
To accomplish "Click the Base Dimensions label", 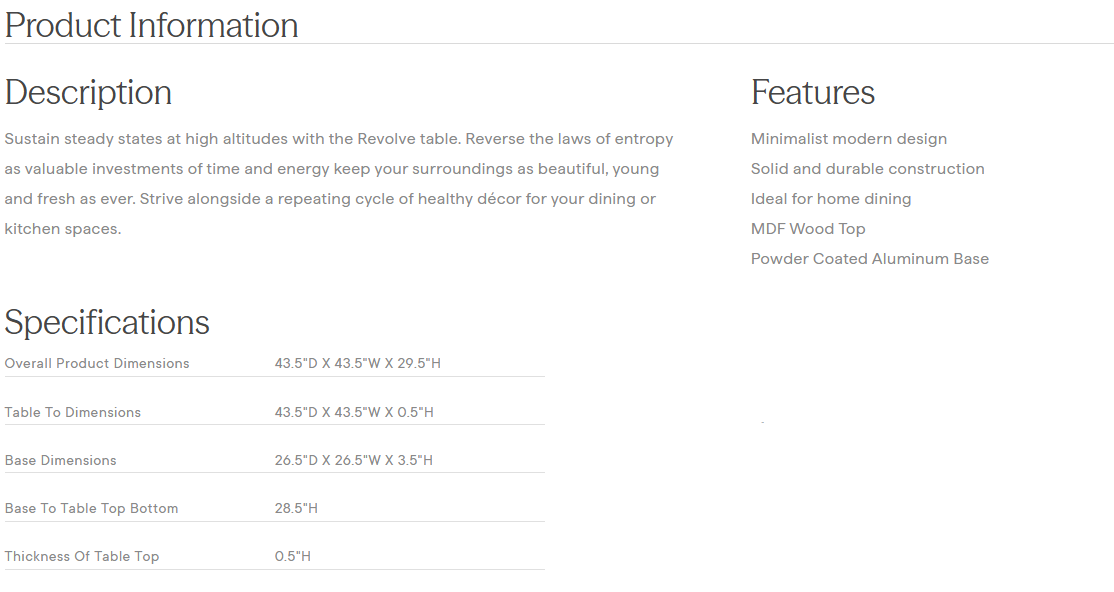I will point(61,460).
